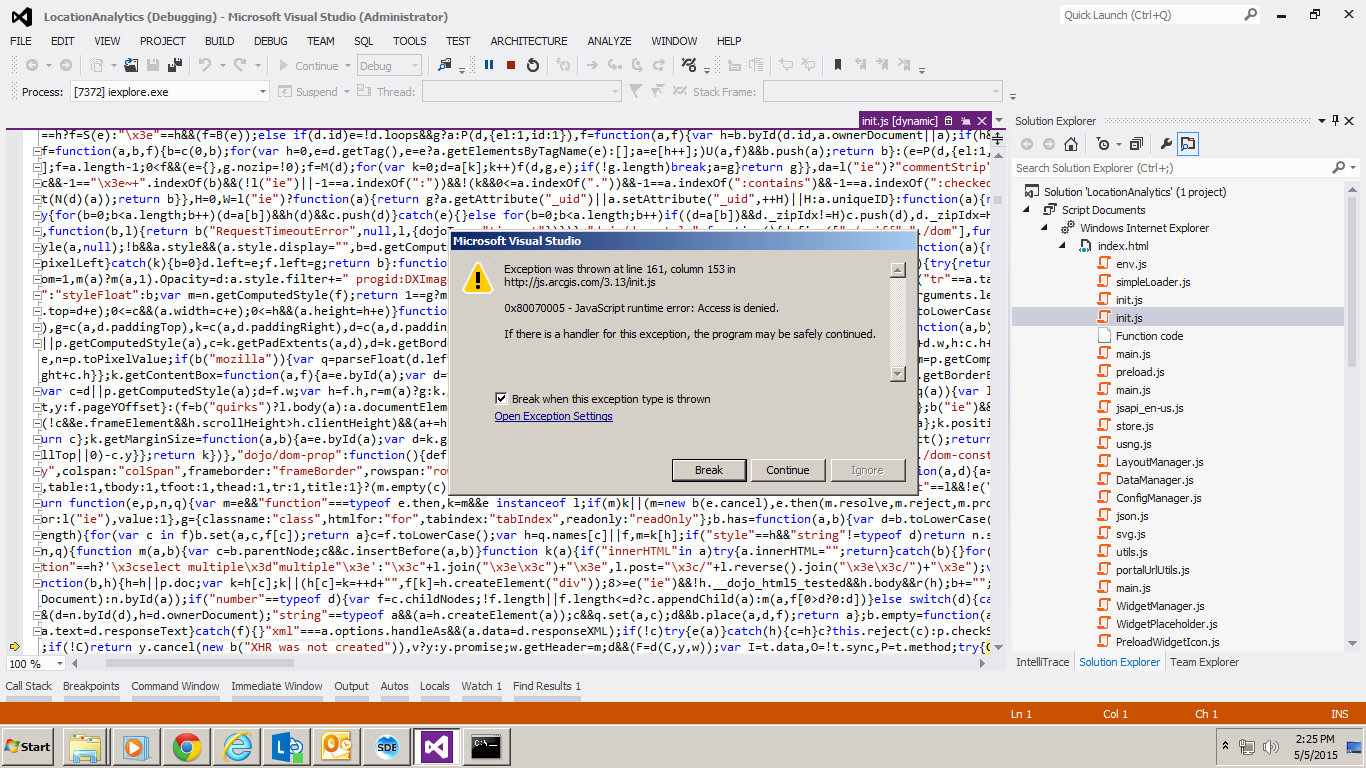
Task: Click the Windows Start button
Action: (29, 746)
